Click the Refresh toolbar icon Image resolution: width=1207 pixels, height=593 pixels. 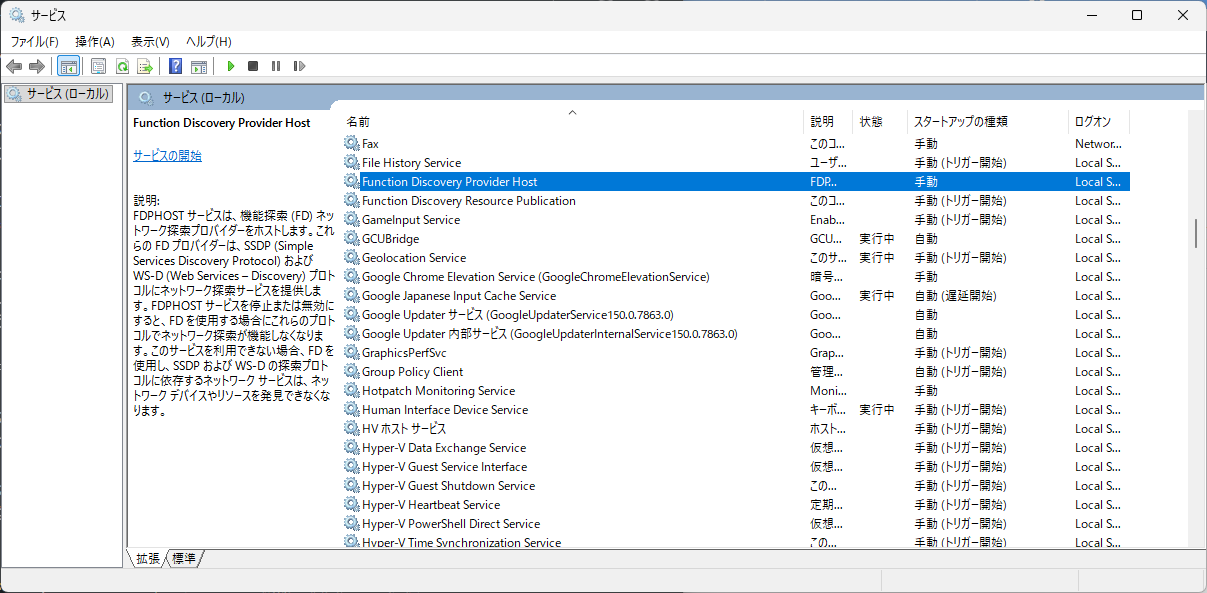tap(122, 66)
